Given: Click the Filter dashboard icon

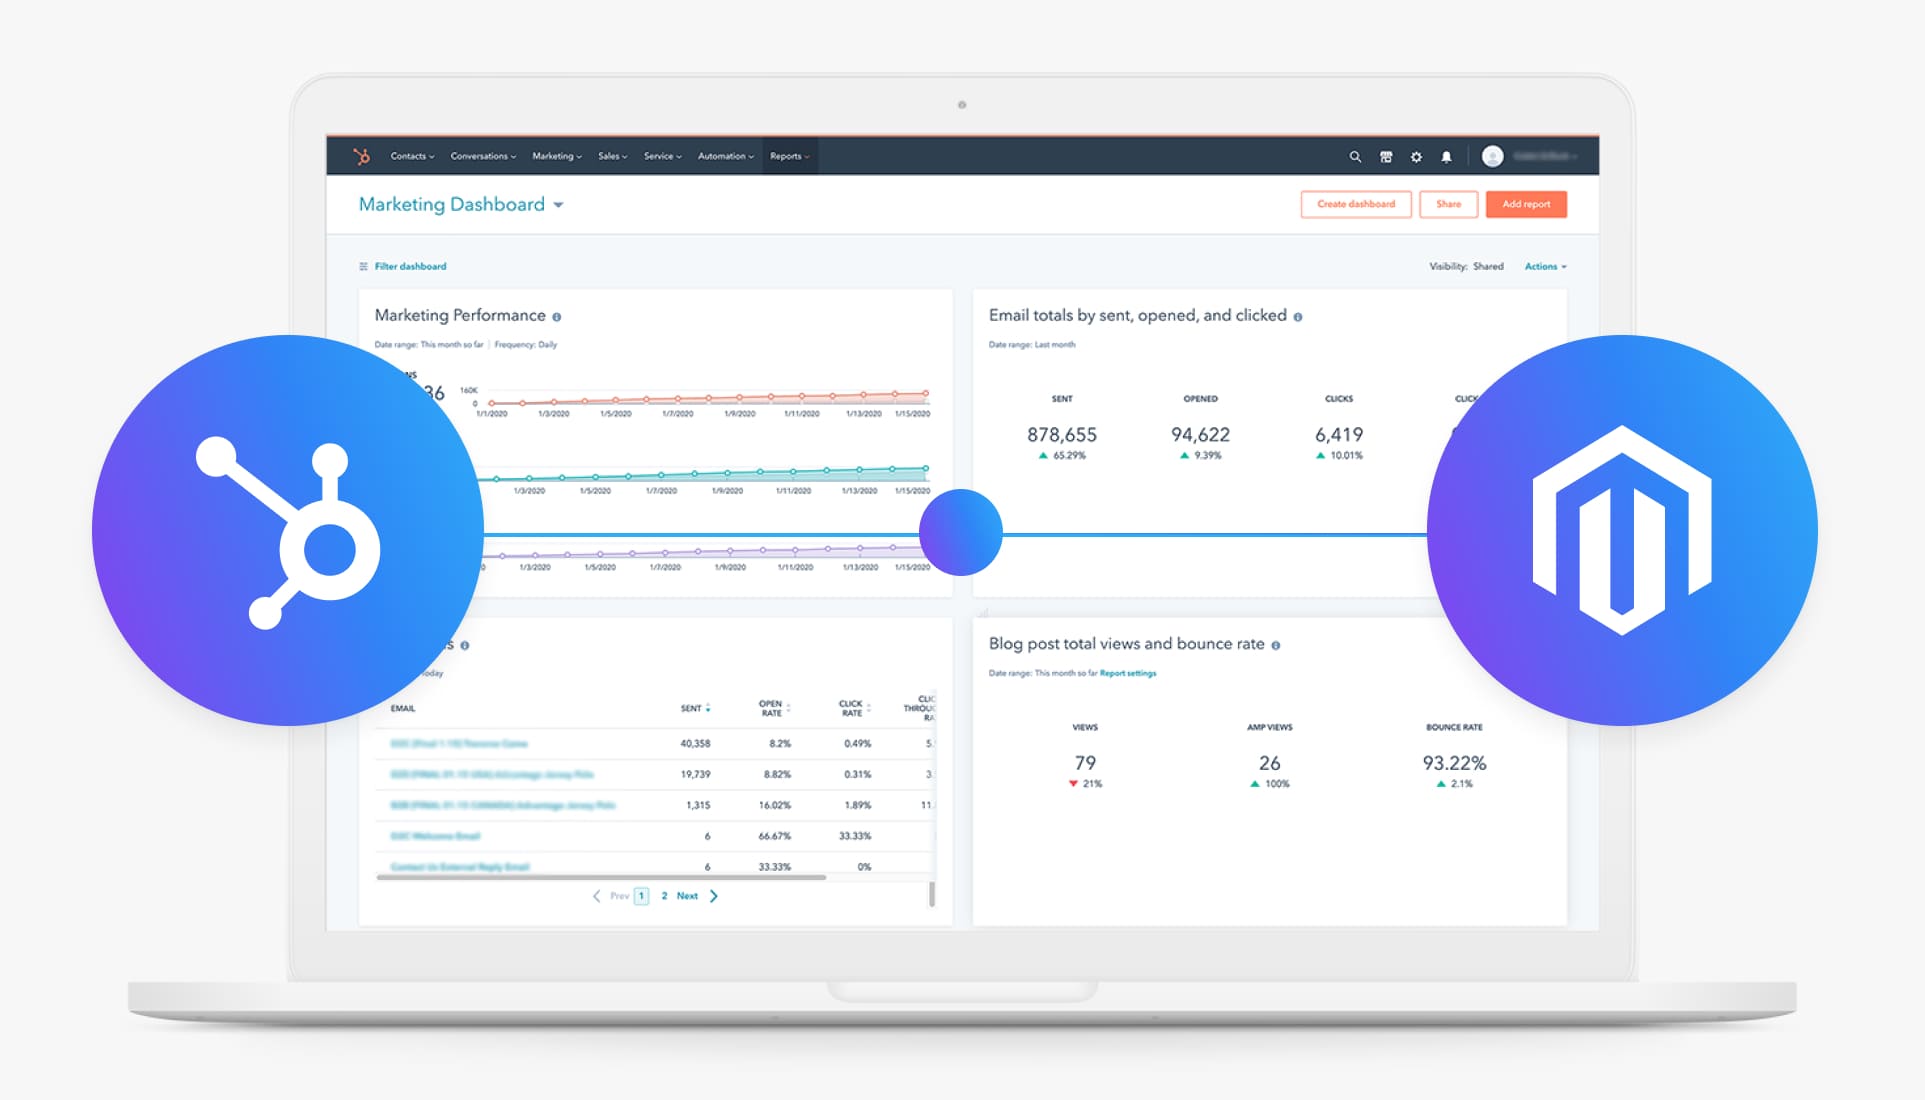Looking at the screenshot, I should coord(363,266).
